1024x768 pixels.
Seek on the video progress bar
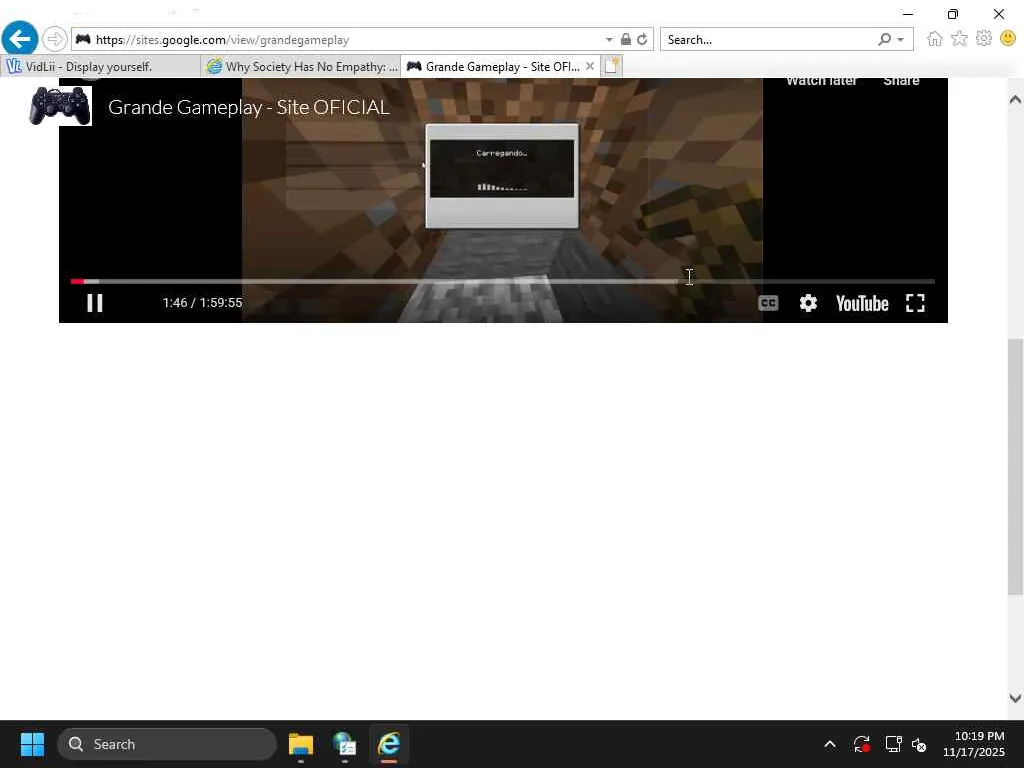[503, 281]
